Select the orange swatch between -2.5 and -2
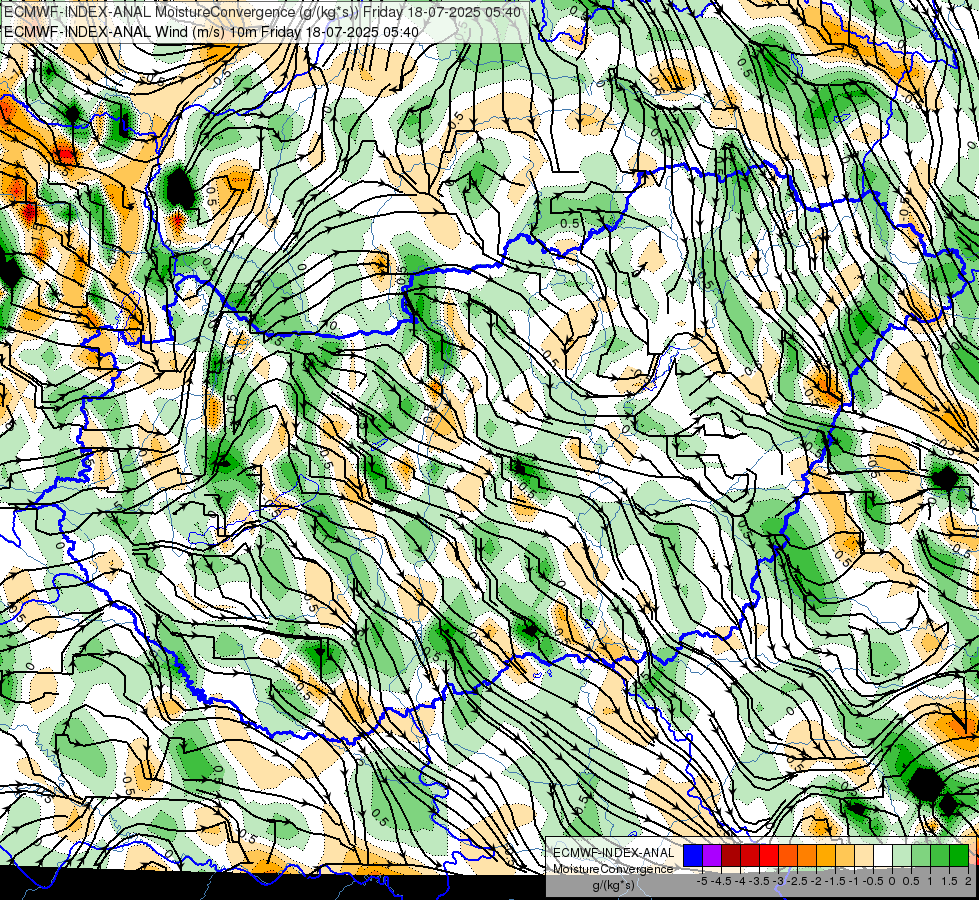This screenshot has height=900, width=979. click(x=807, y=856)
